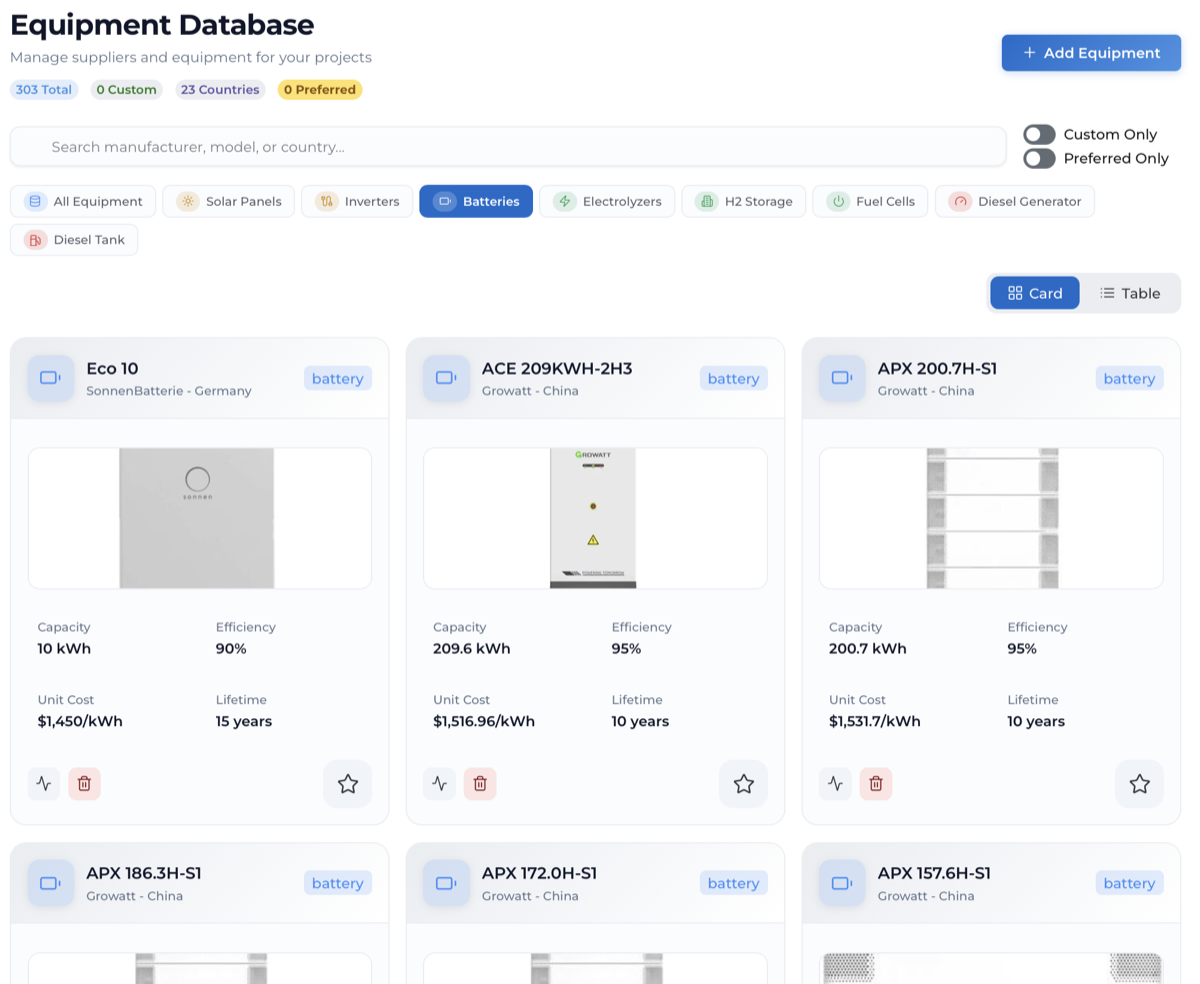The height and width of the screenshot is (984, 1200).
Task: Open the Eco 10 sonnen product image
Action: pos(200,518)
